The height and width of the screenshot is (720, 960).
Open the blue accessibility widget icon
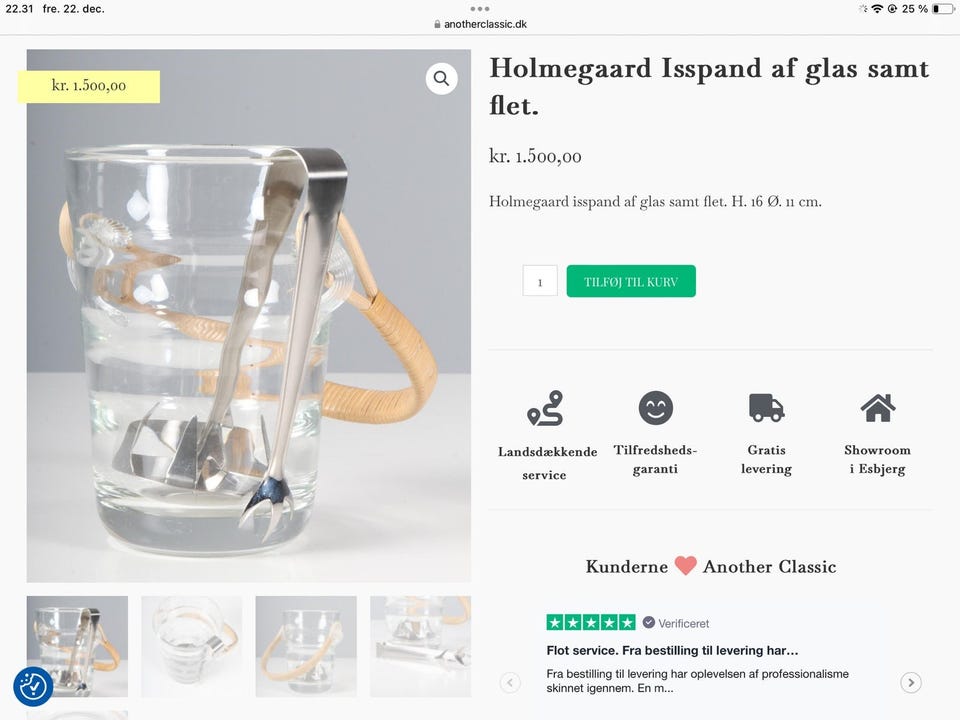(32, 687)
